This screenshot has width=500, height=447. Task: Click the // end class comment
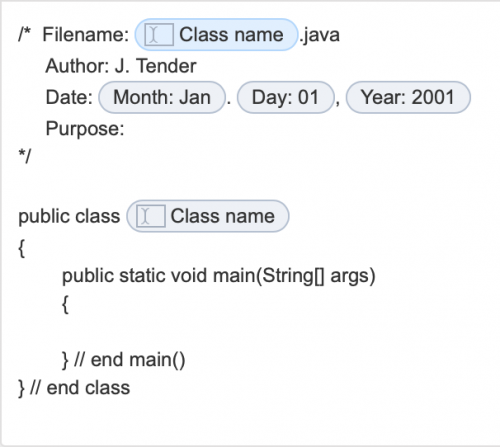[80, 388]
